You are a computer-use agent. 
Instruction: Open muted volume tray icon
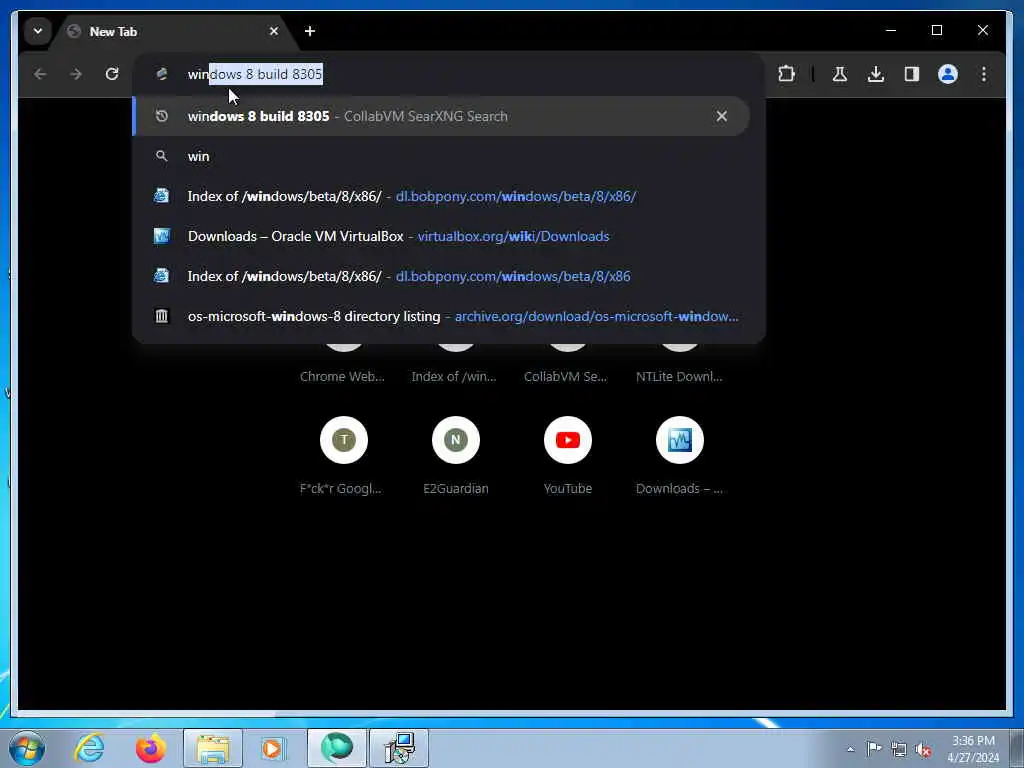923,749
